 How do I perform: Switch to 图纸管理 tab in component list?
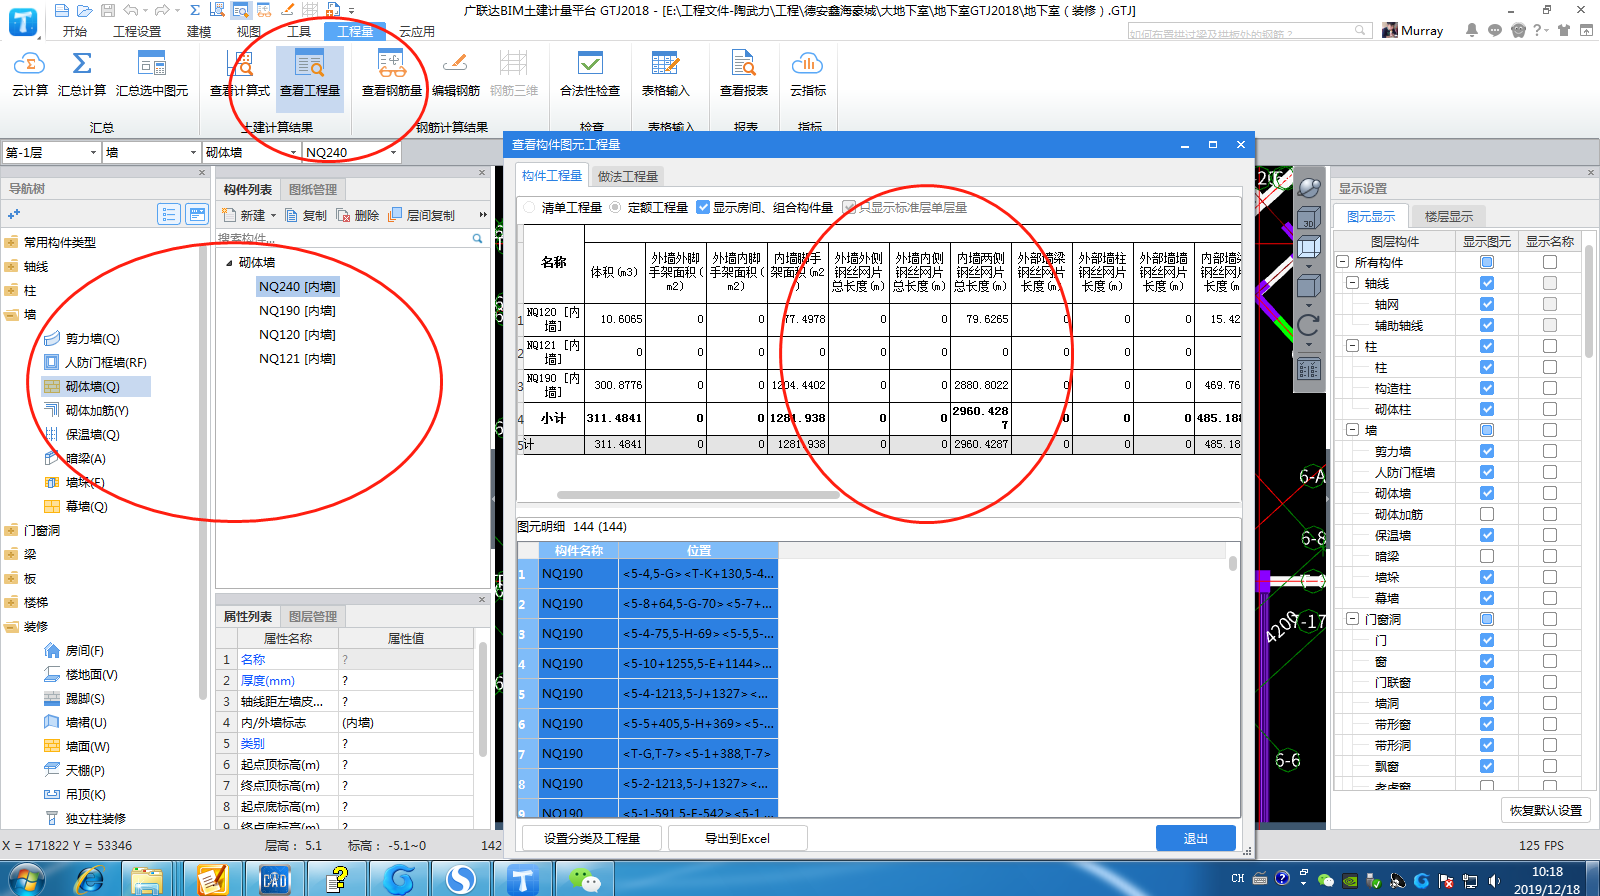pos(313,189)
